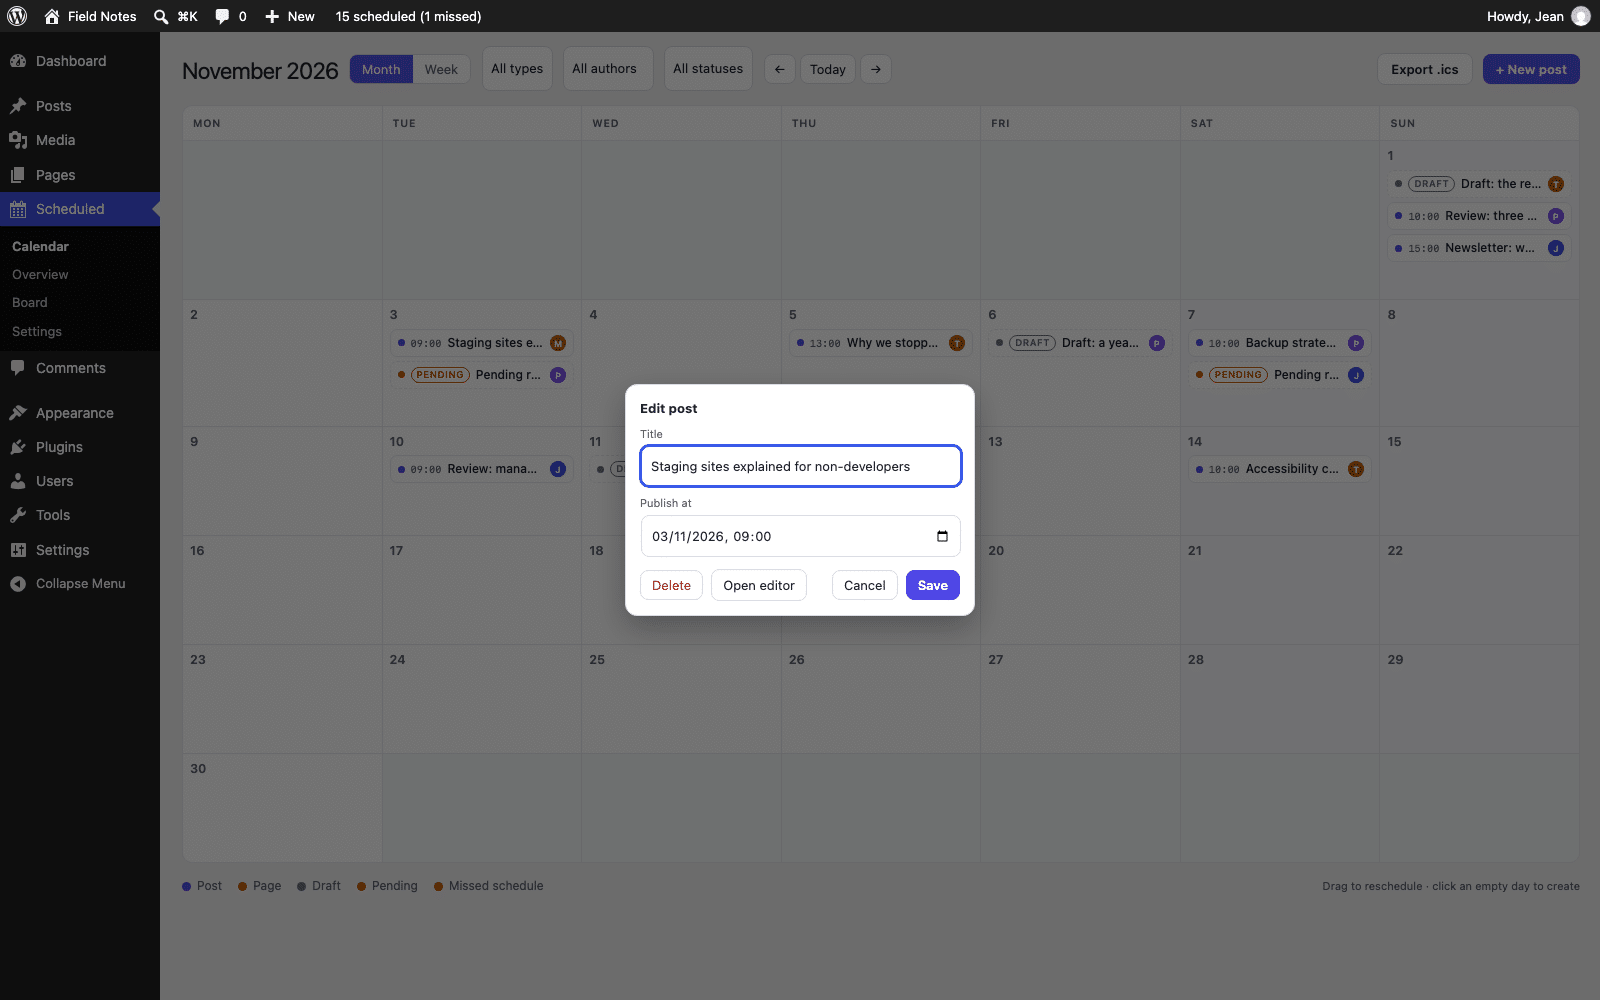Image resolution: width=1600 pixels, height=1000 pixels.
Task: Click the Dashboard sidebar icon
Action: point(18,61)
